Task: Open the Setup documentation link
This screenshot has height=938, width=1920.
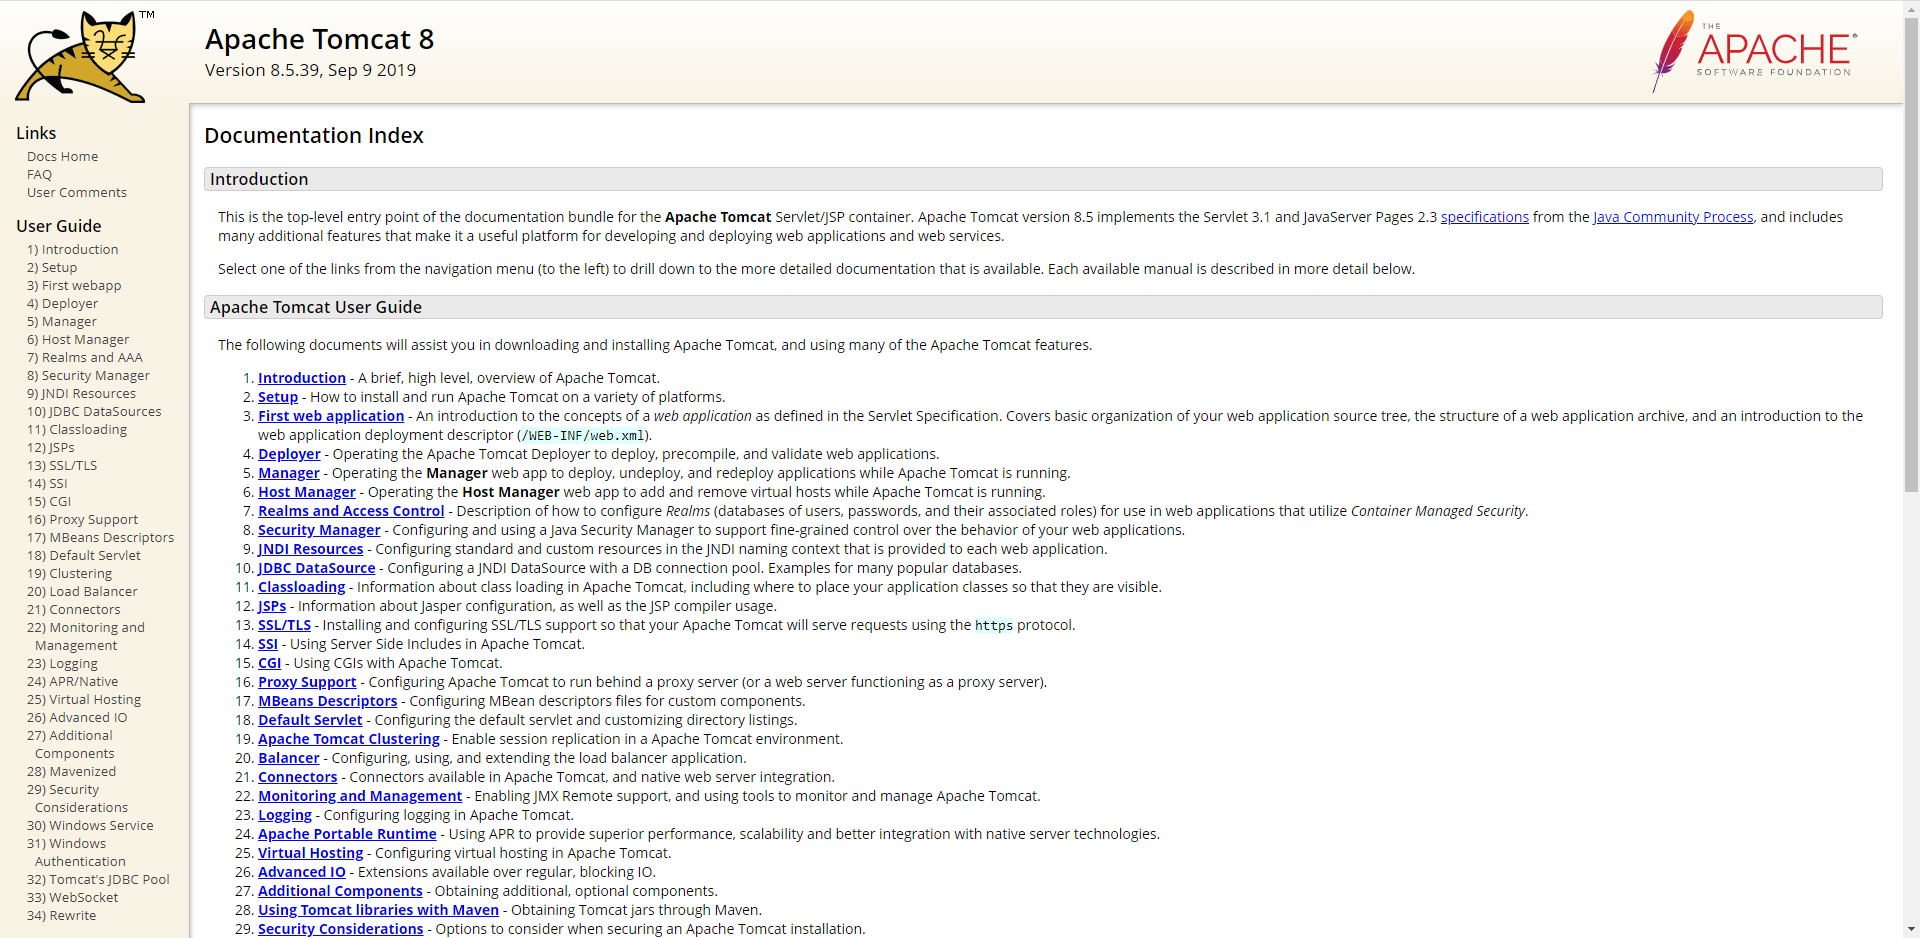Action: coord(278,397)
